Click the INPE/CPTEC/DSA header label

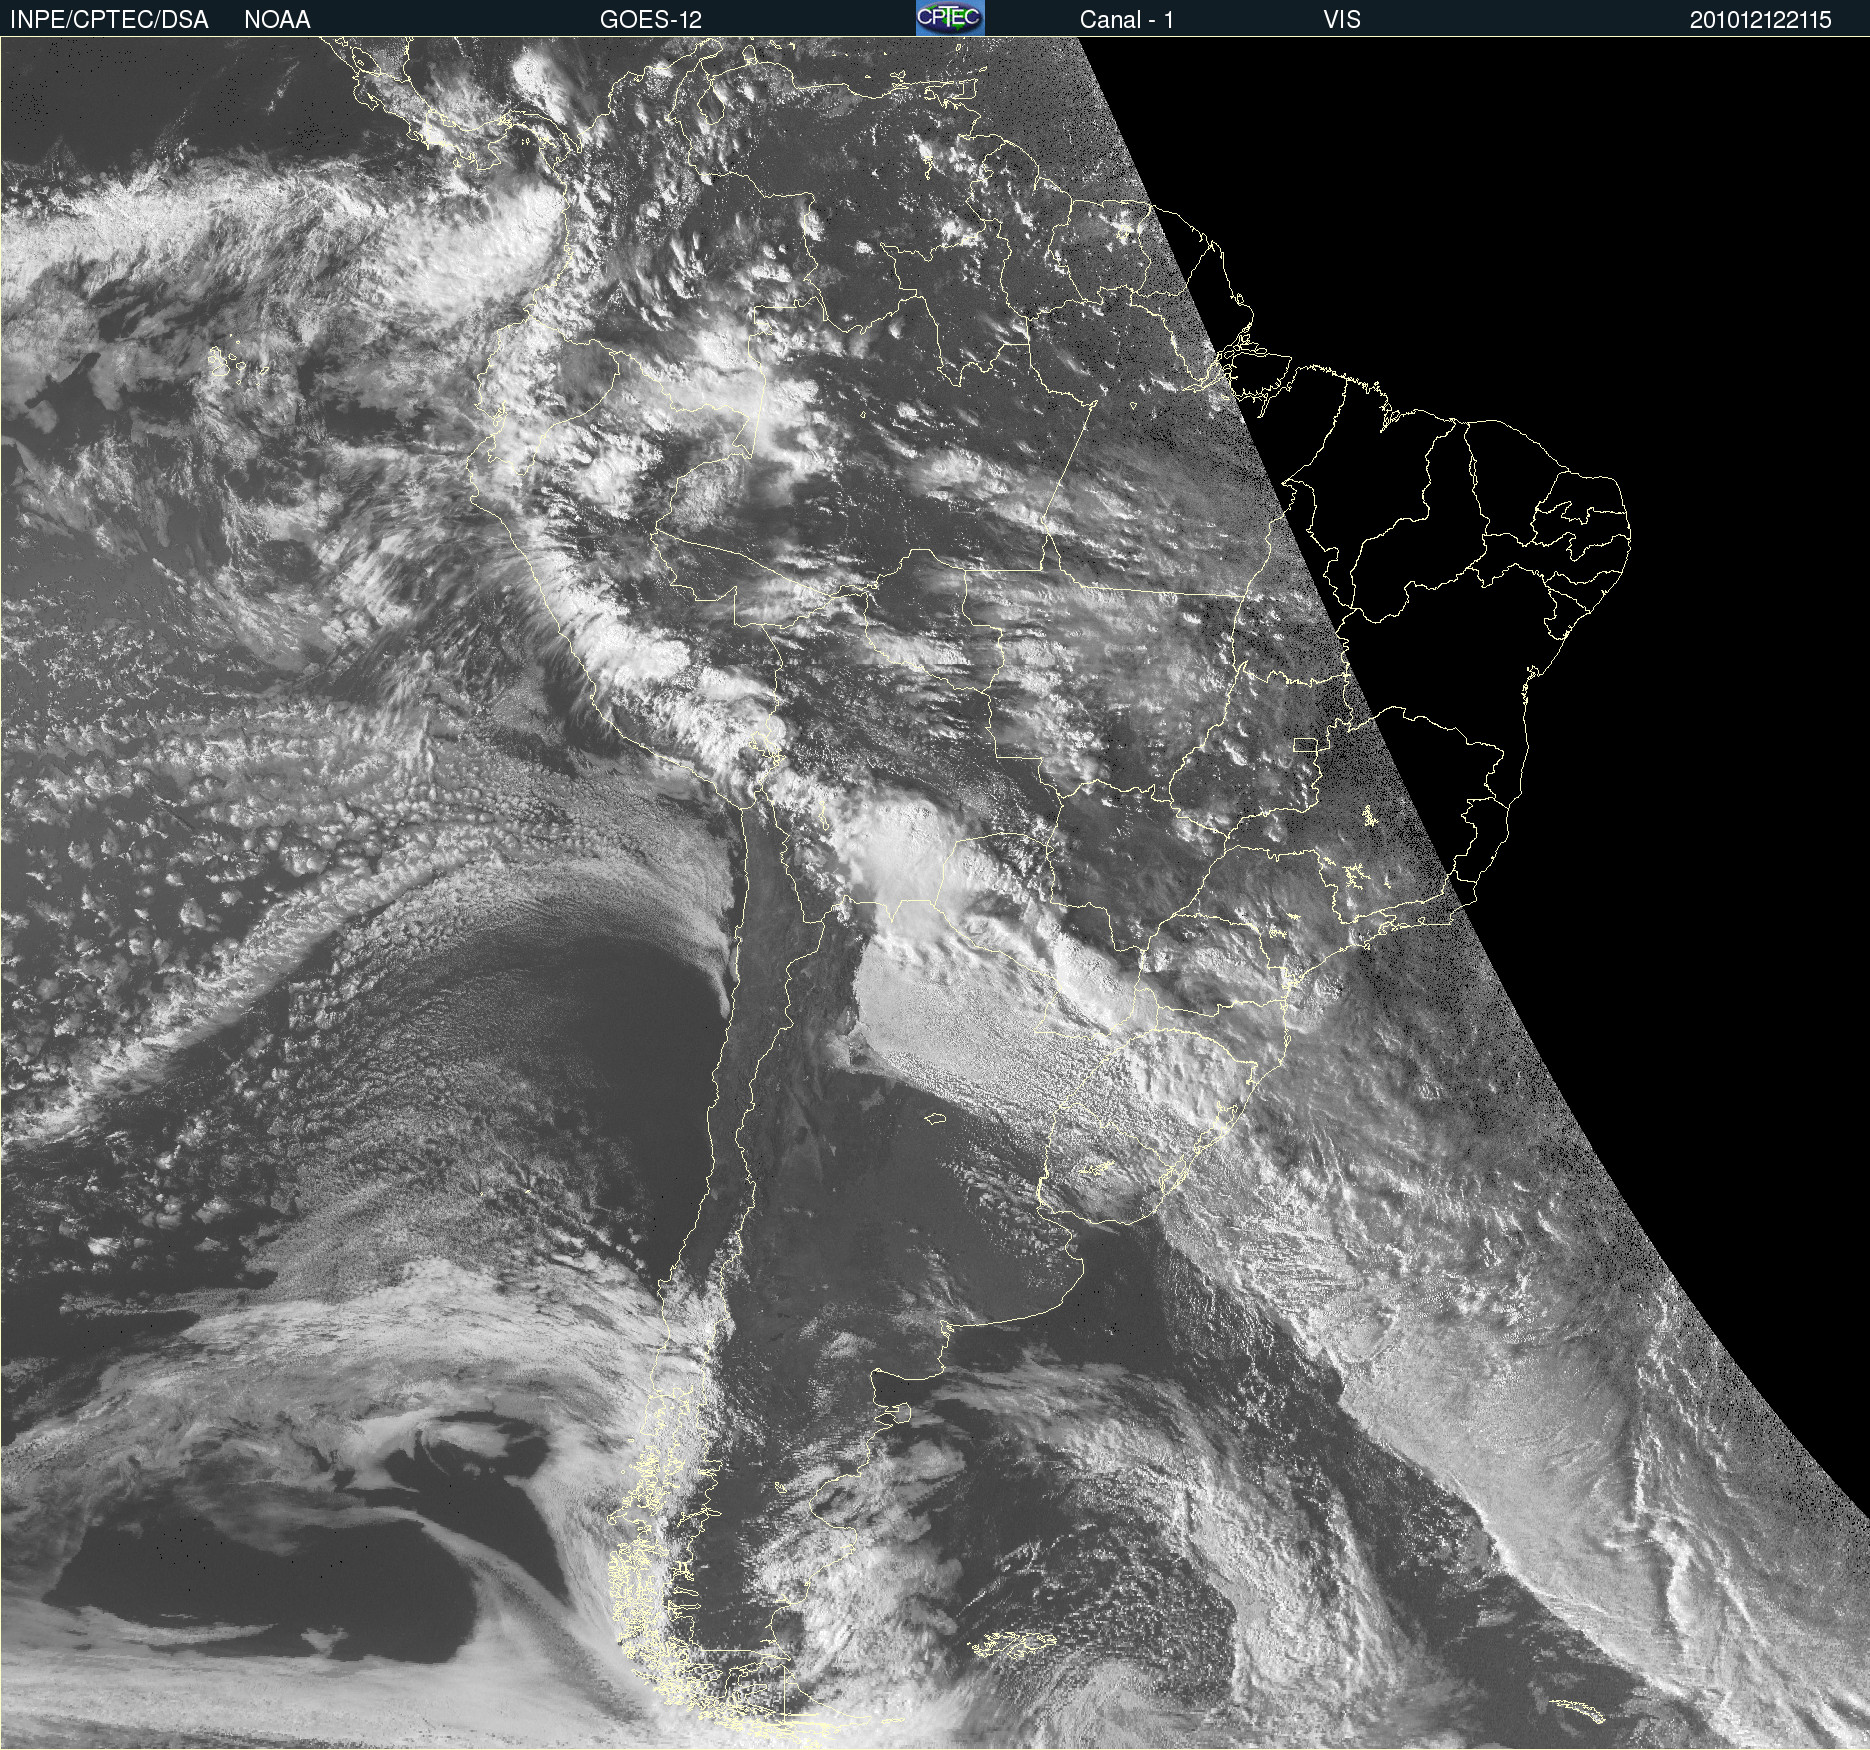pyautogui.click(x=109, y=20)
